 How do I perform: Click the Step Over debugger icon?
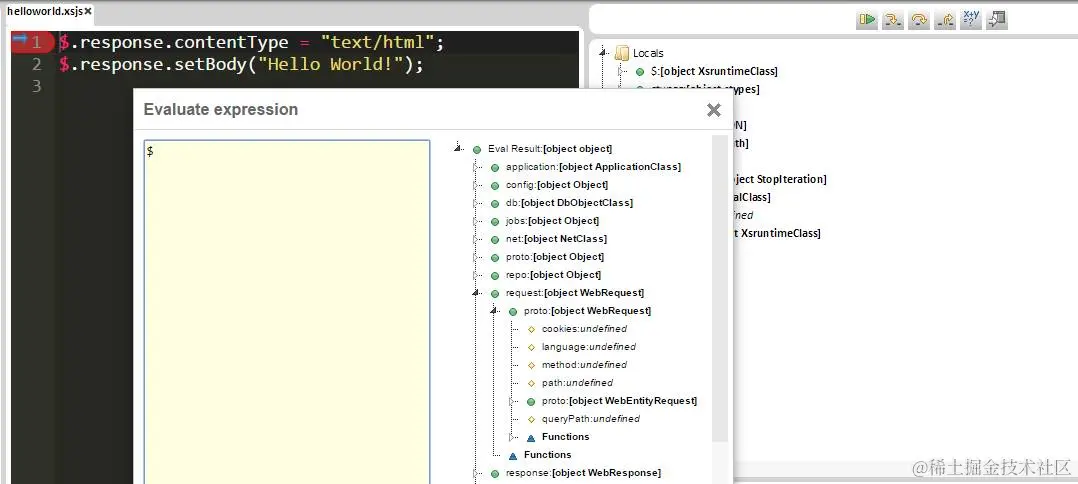click(x=919, y=19)
